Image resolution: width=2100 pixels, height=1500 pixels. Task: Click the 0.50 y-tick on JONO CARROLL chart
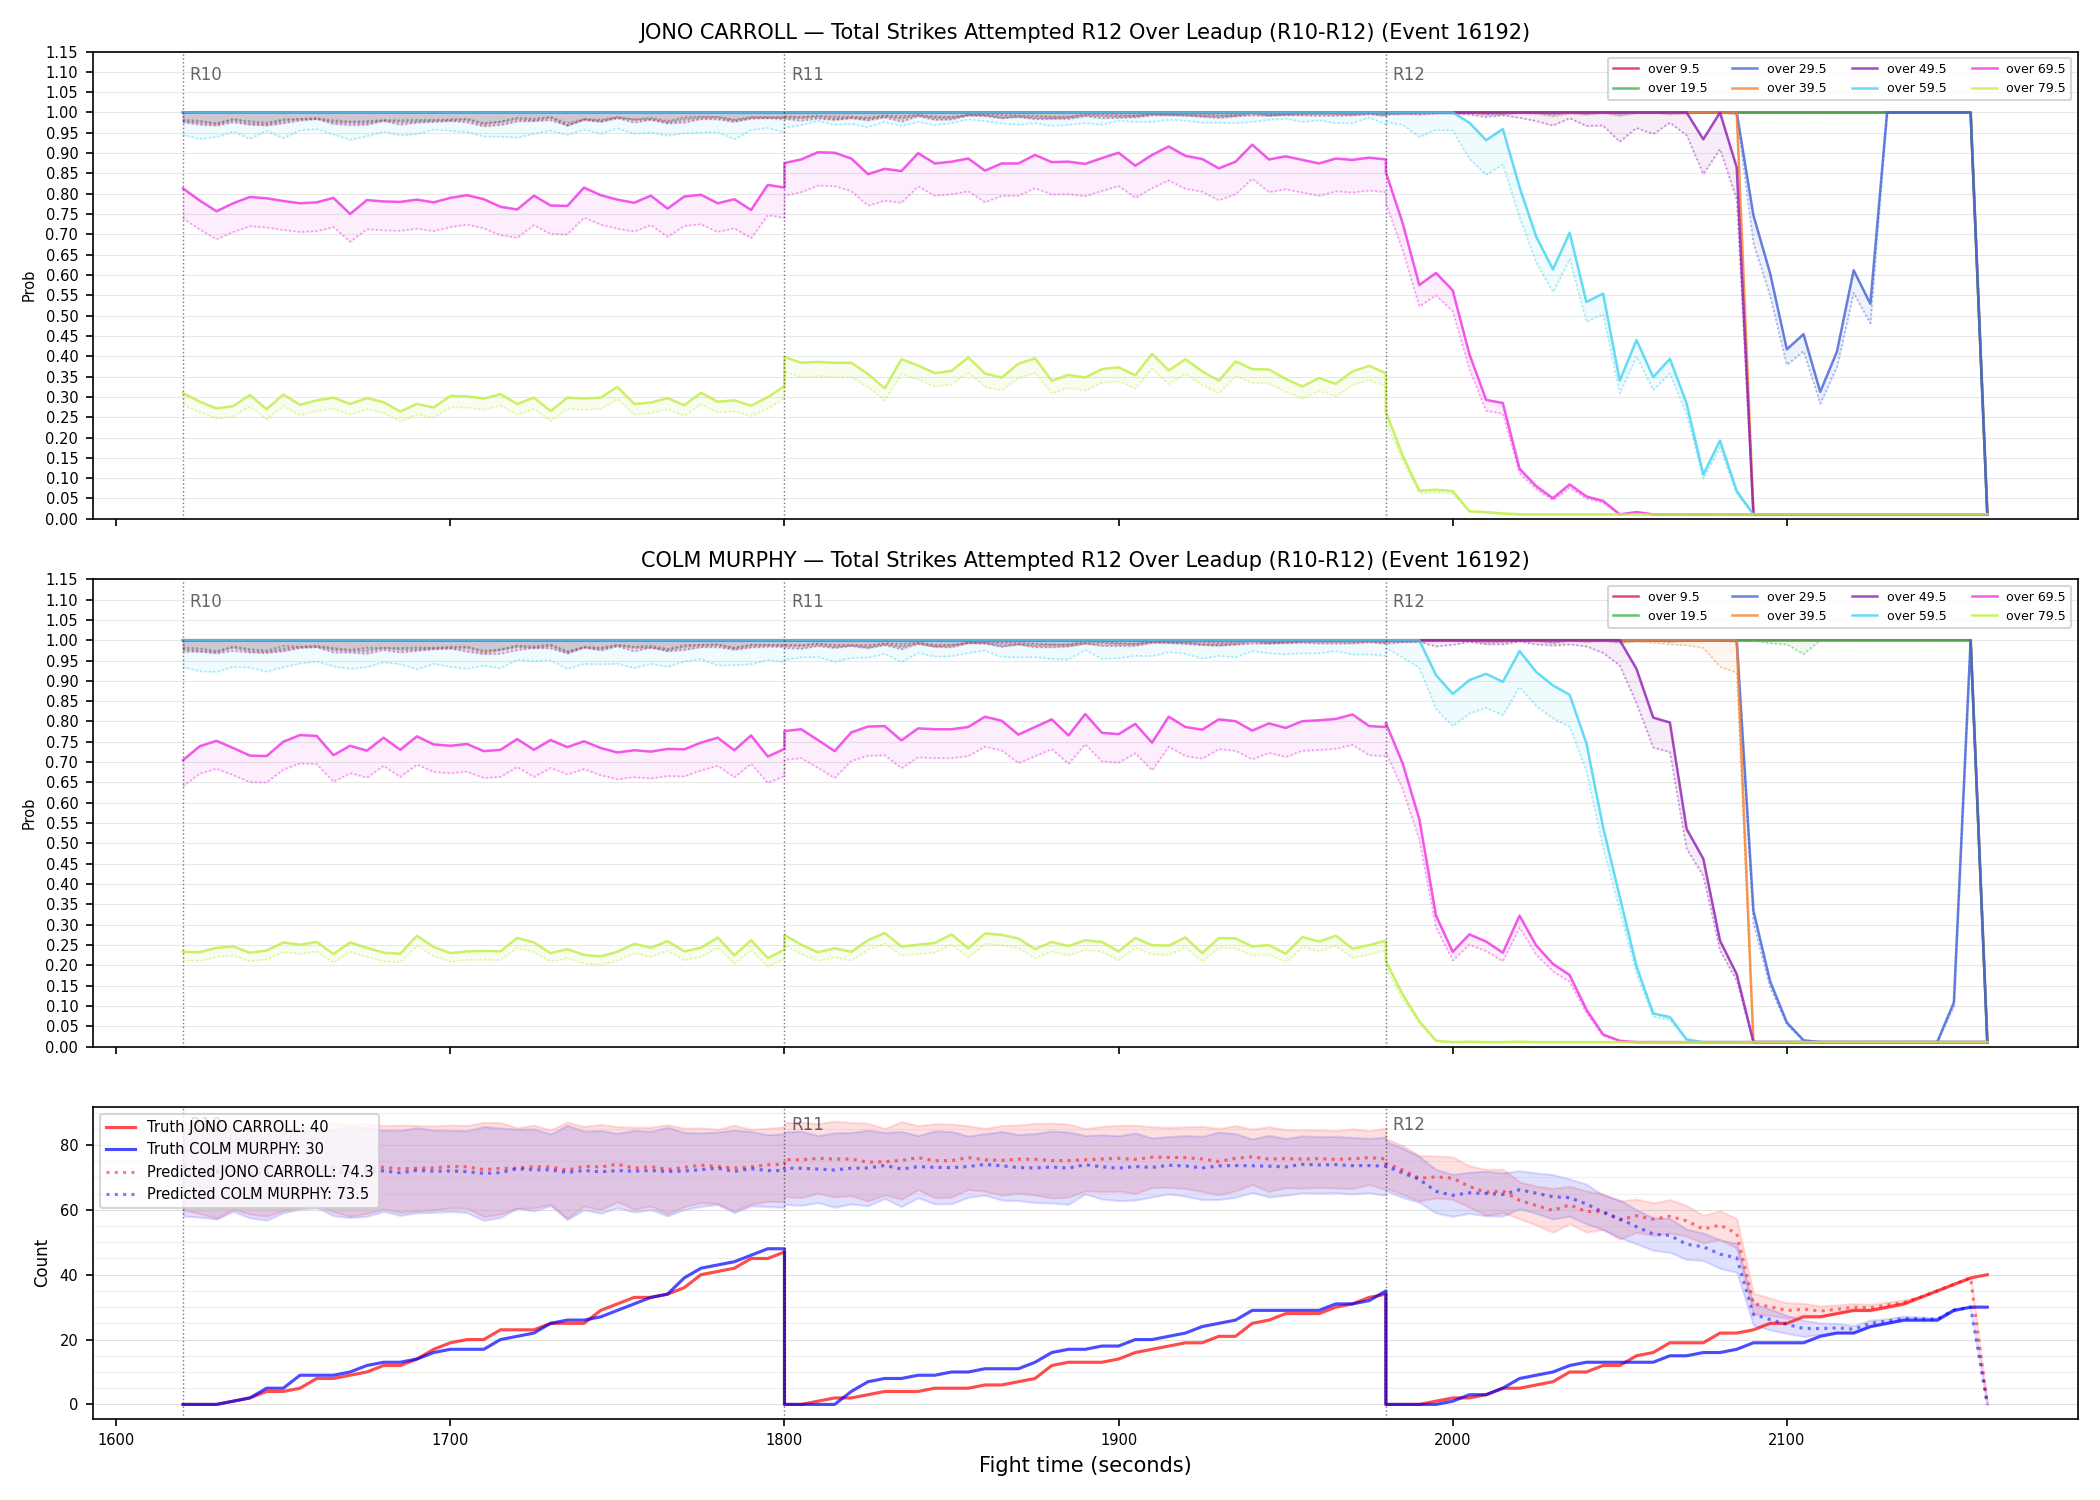(x=62, y=316)
